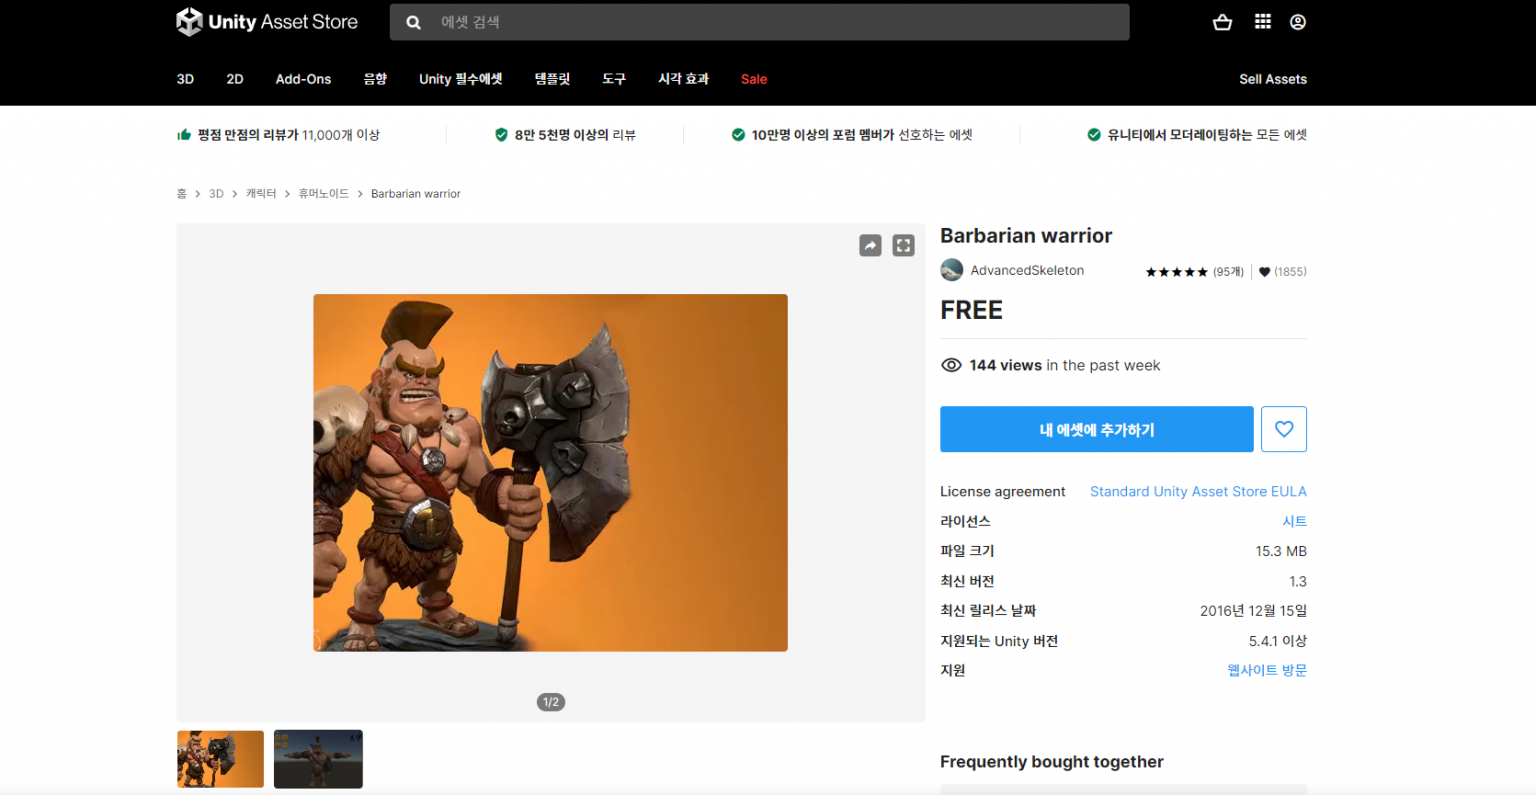Open the account profile icon
1536x795 pixels.
(1297, 21)
